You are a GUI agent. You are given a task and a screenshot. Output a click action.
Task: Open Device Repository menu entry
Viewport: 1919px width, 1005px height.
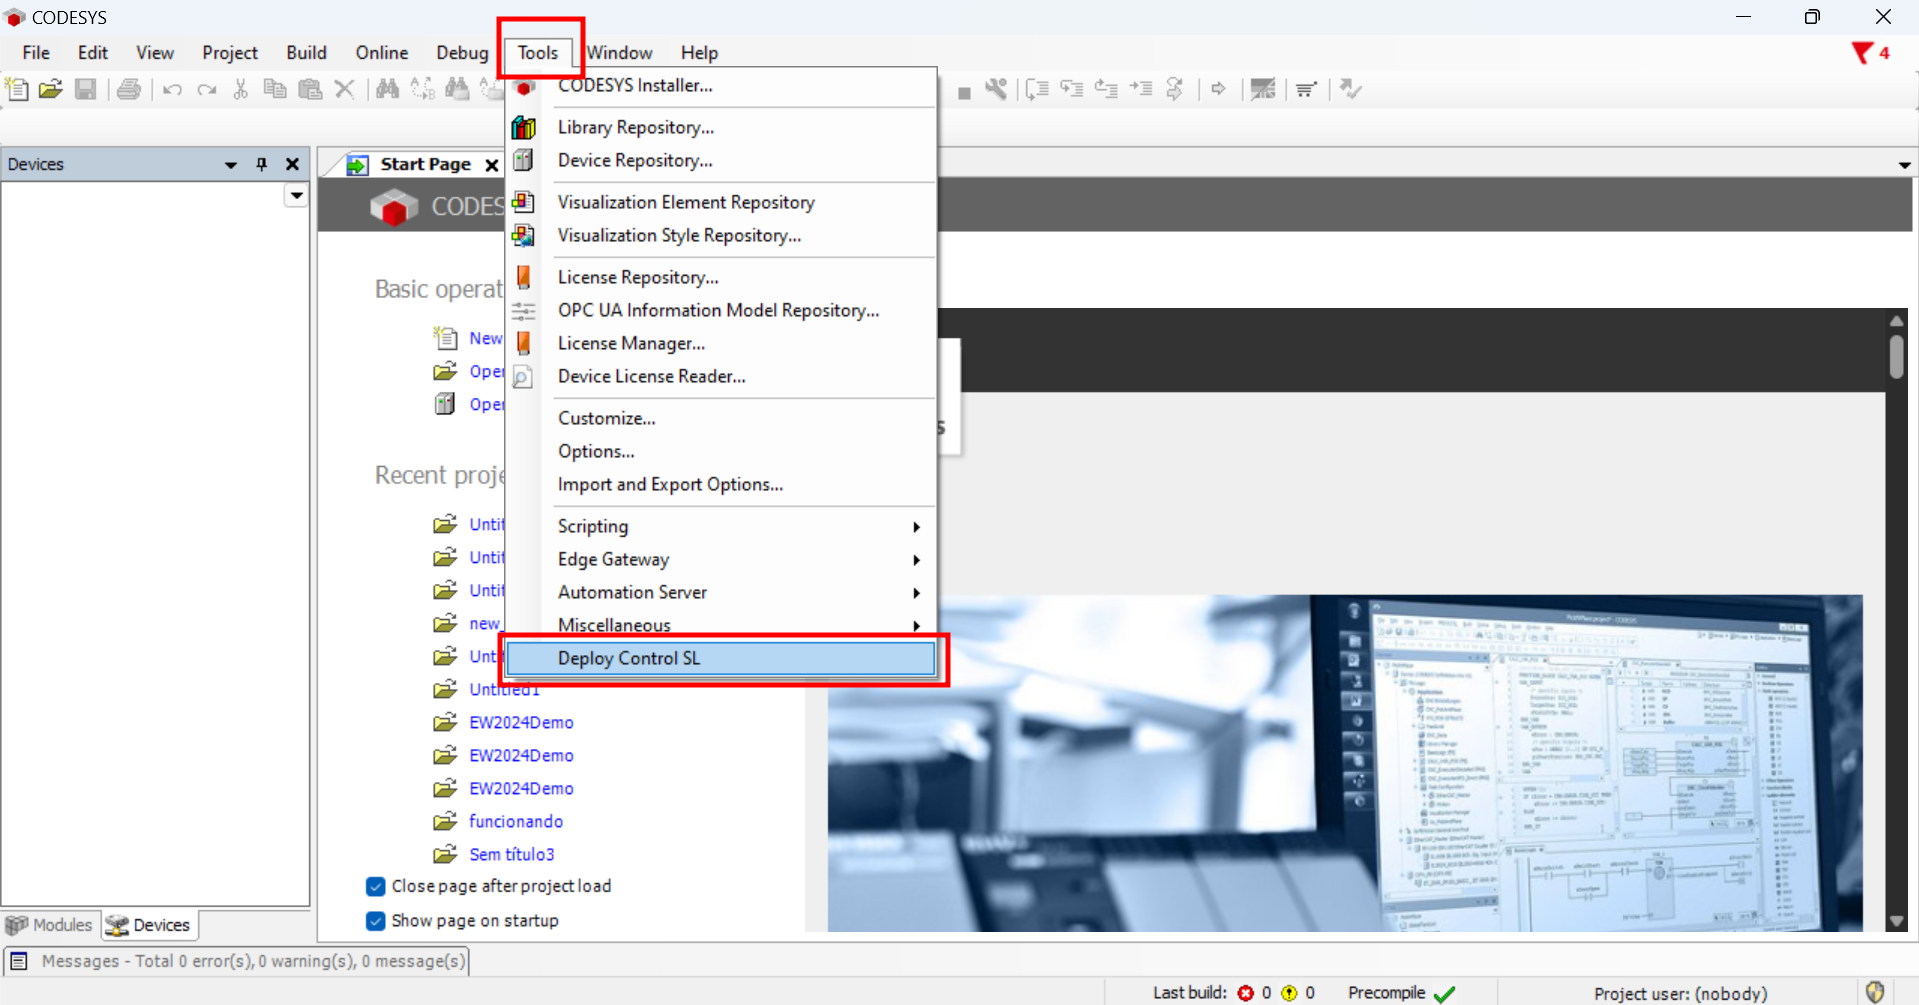click(x=720, y=160)
